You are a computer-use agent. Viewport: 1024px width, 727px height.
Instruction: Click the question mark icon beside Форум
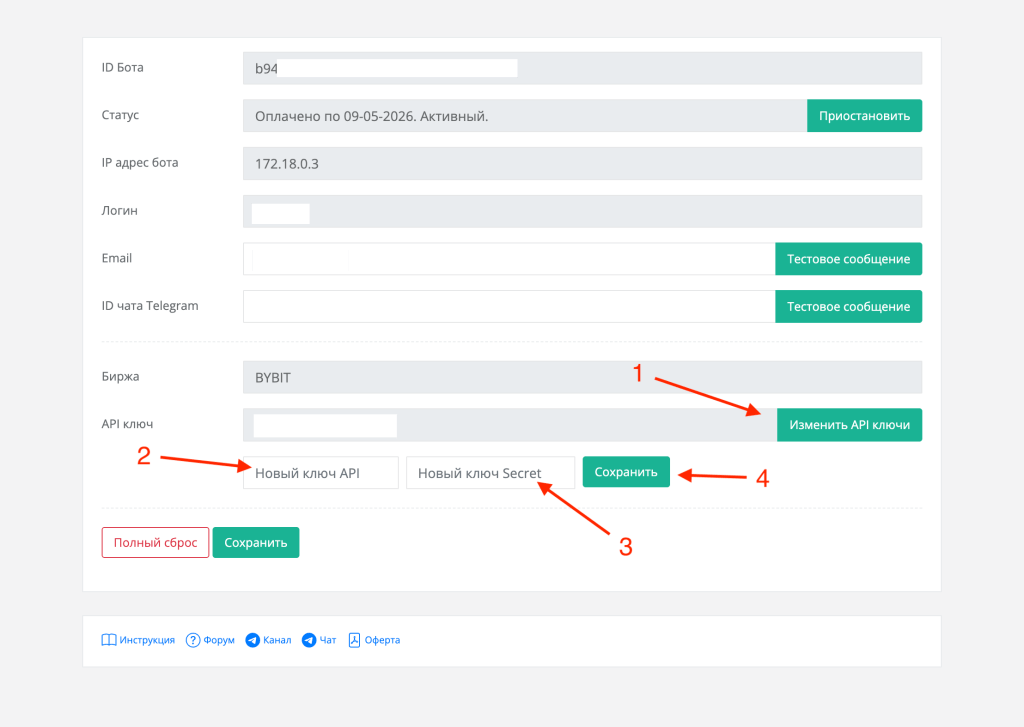[193, 640]
